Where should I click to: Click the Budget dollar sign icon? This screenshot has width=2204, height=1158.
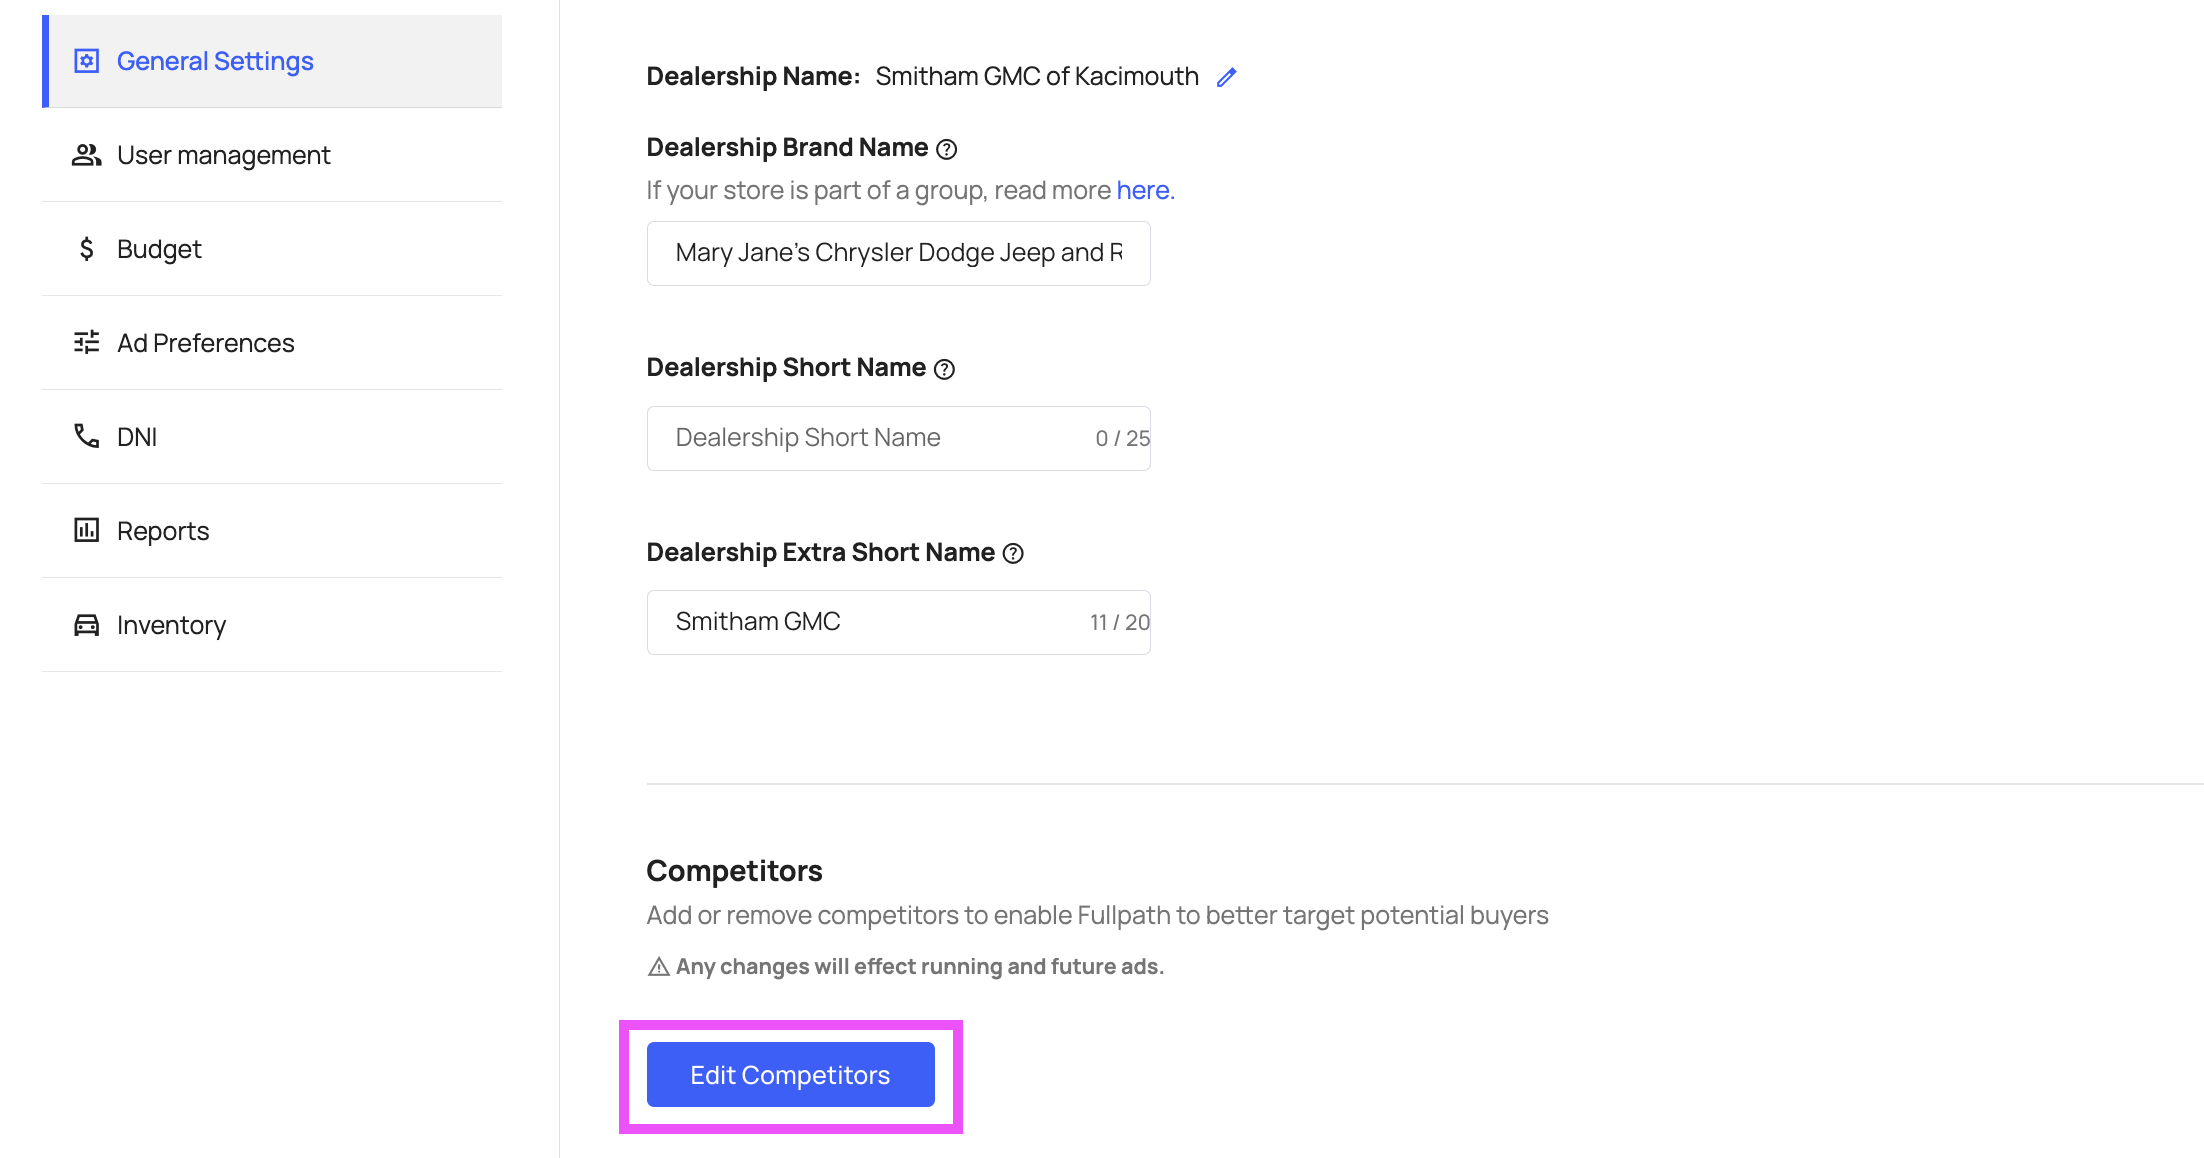(x=87, y=249)
